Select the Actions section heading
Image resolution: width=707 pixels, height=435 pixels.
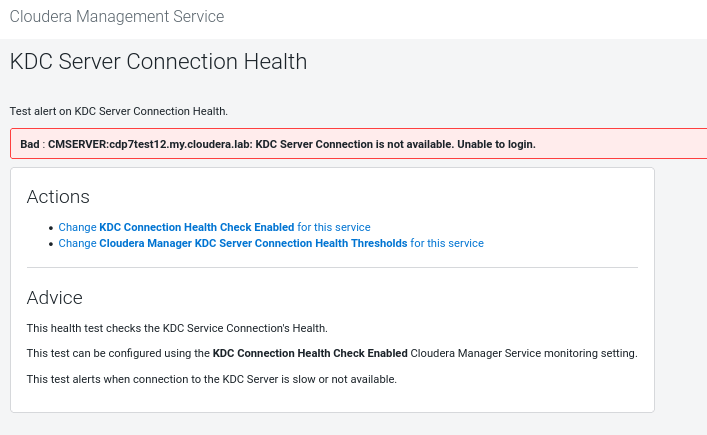pos(58,197)
